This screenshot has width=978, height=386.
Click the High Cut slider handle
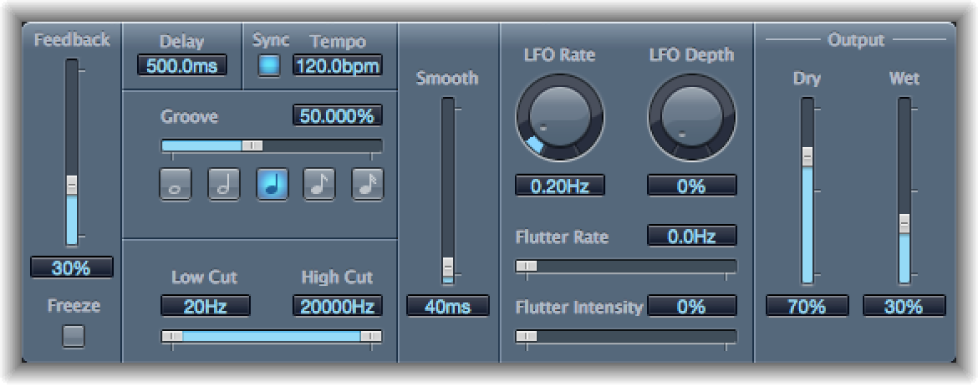coord(371,336)
